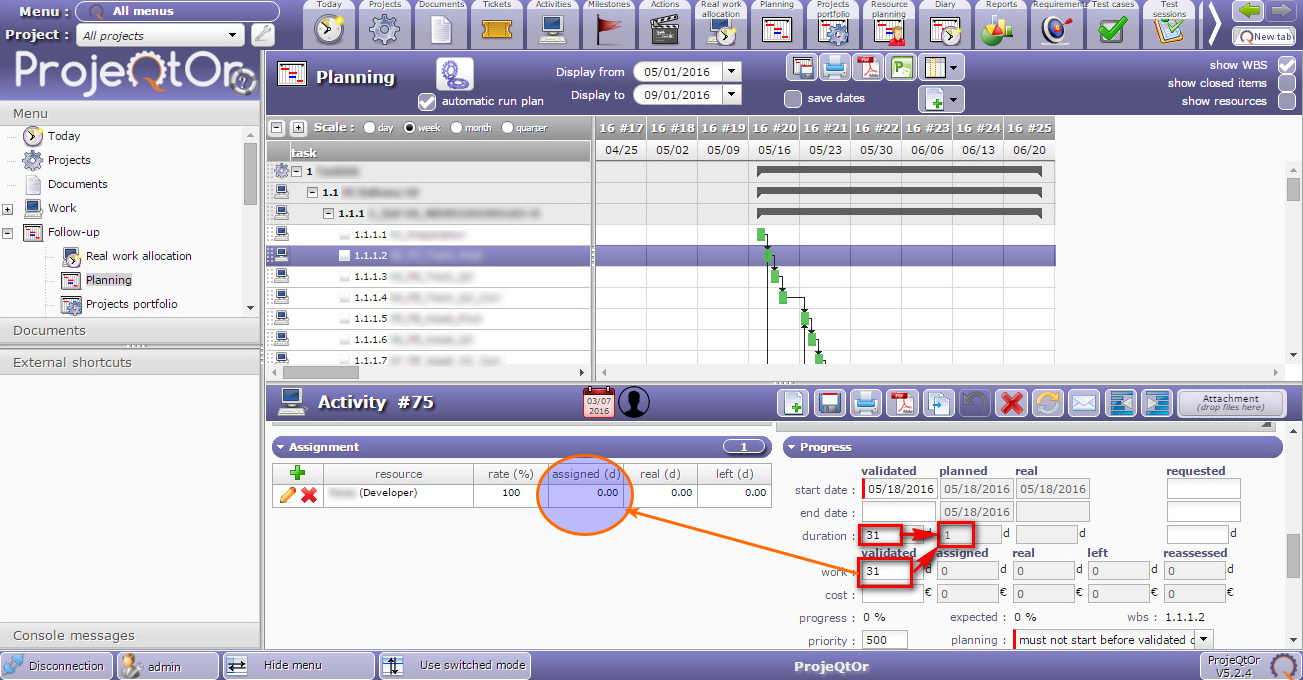Click the validated work input field
This screenshot has width=1303, height=680.
point(885,571)
